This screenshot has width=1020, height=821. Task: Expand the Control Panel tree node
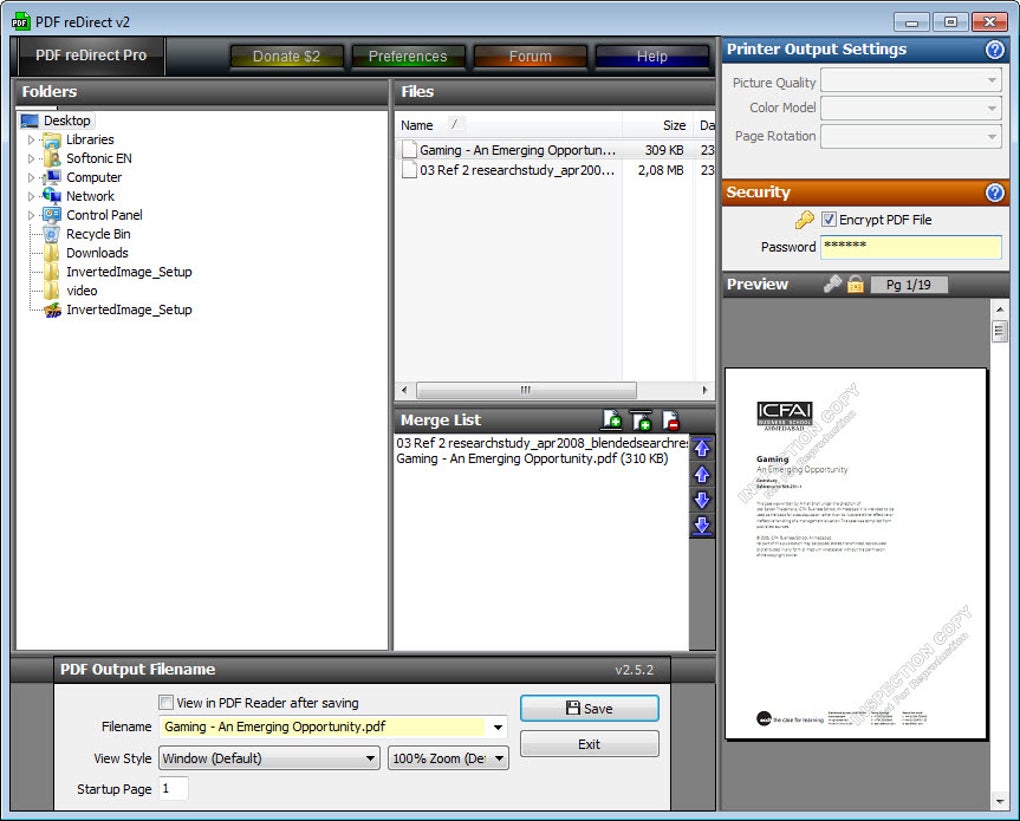[31, 215]
